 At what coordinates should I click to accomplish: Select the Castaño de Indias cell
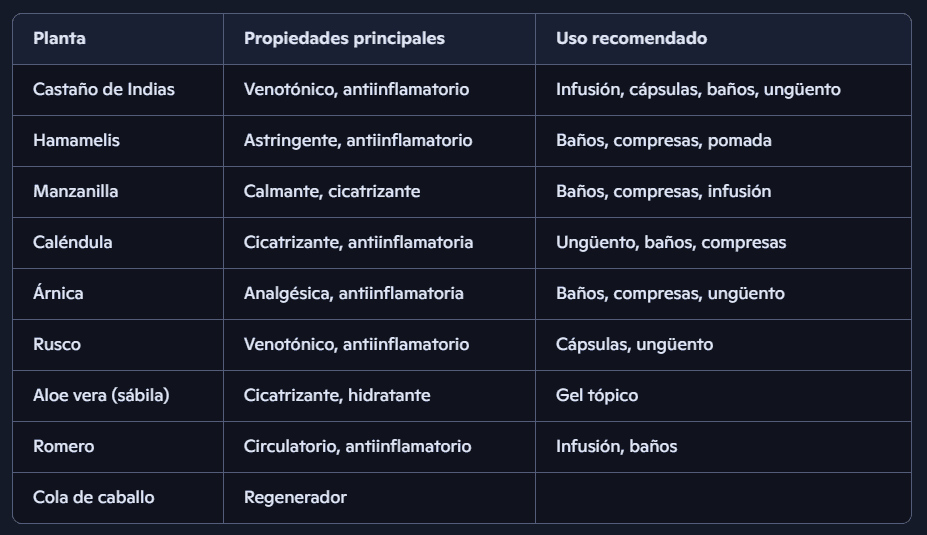click(x=104, y=89)
